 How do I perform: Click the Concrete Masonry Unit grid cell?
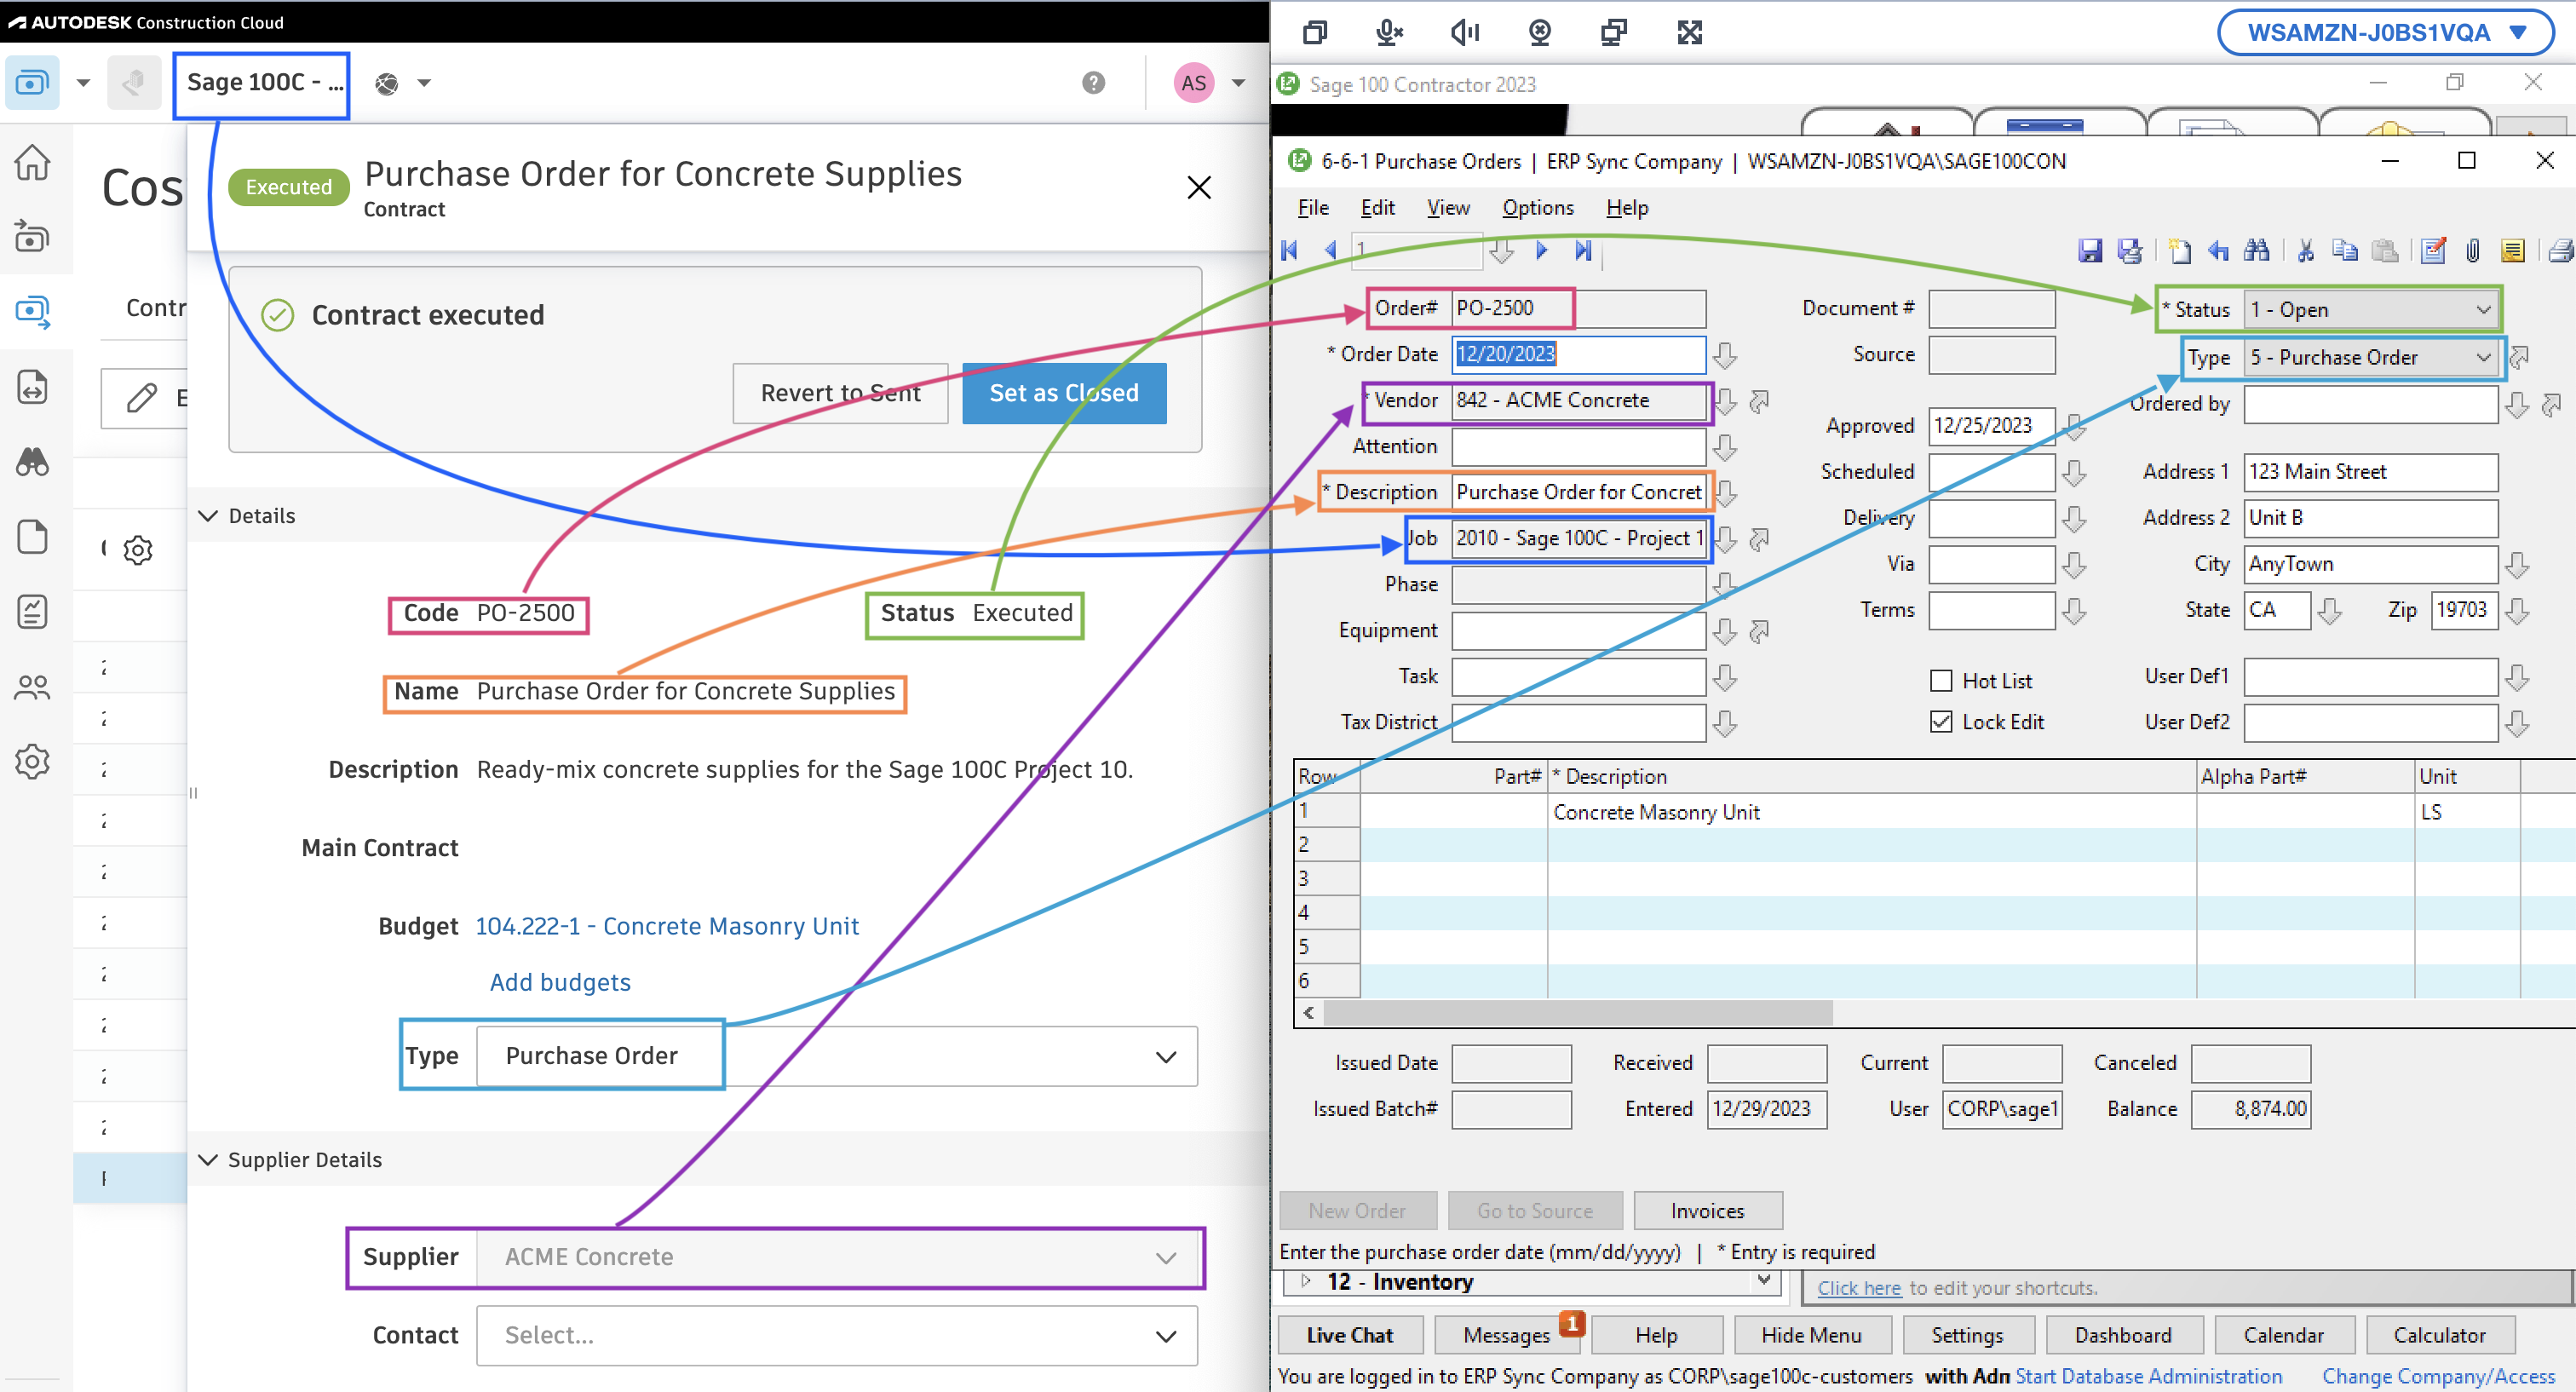(x=1871, y=812)
